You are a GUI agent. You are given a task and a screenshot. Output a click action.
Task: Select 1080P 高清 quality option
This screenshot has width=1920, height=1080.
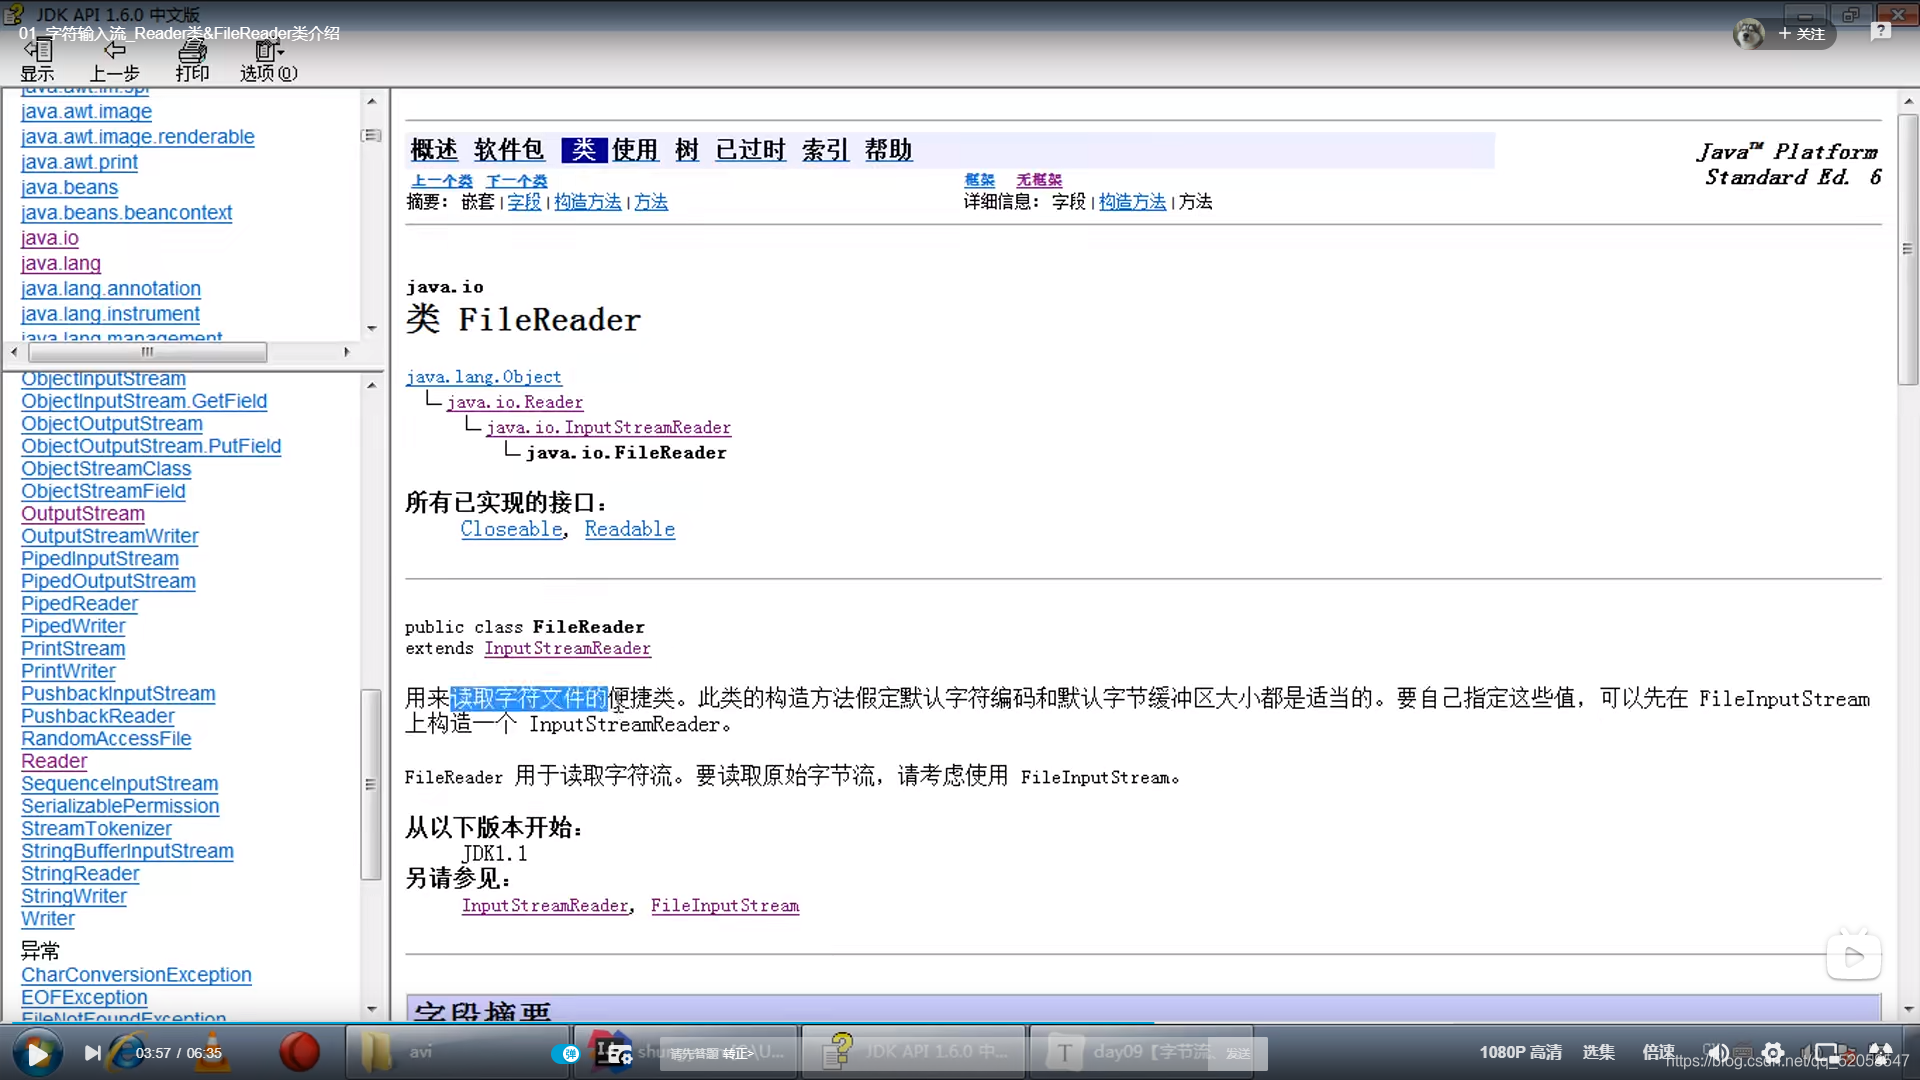(x=1520, y=1052)
